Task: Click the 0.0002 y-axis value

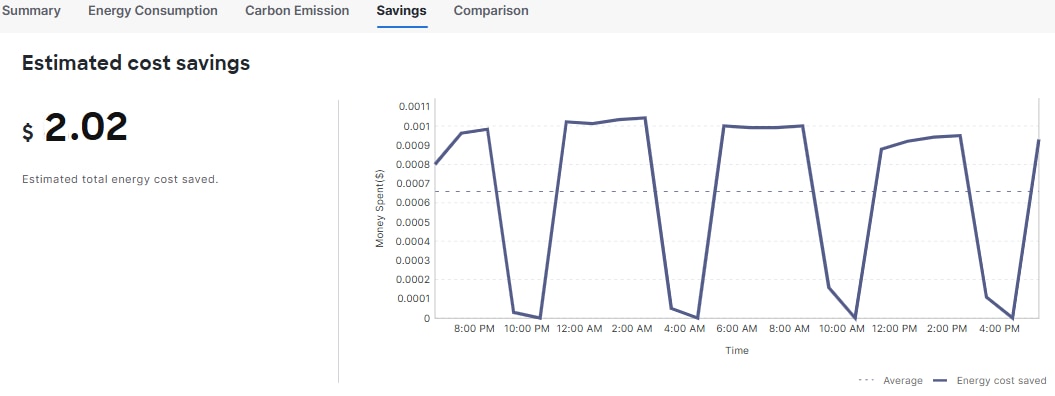Action: (x=414, y=279)
